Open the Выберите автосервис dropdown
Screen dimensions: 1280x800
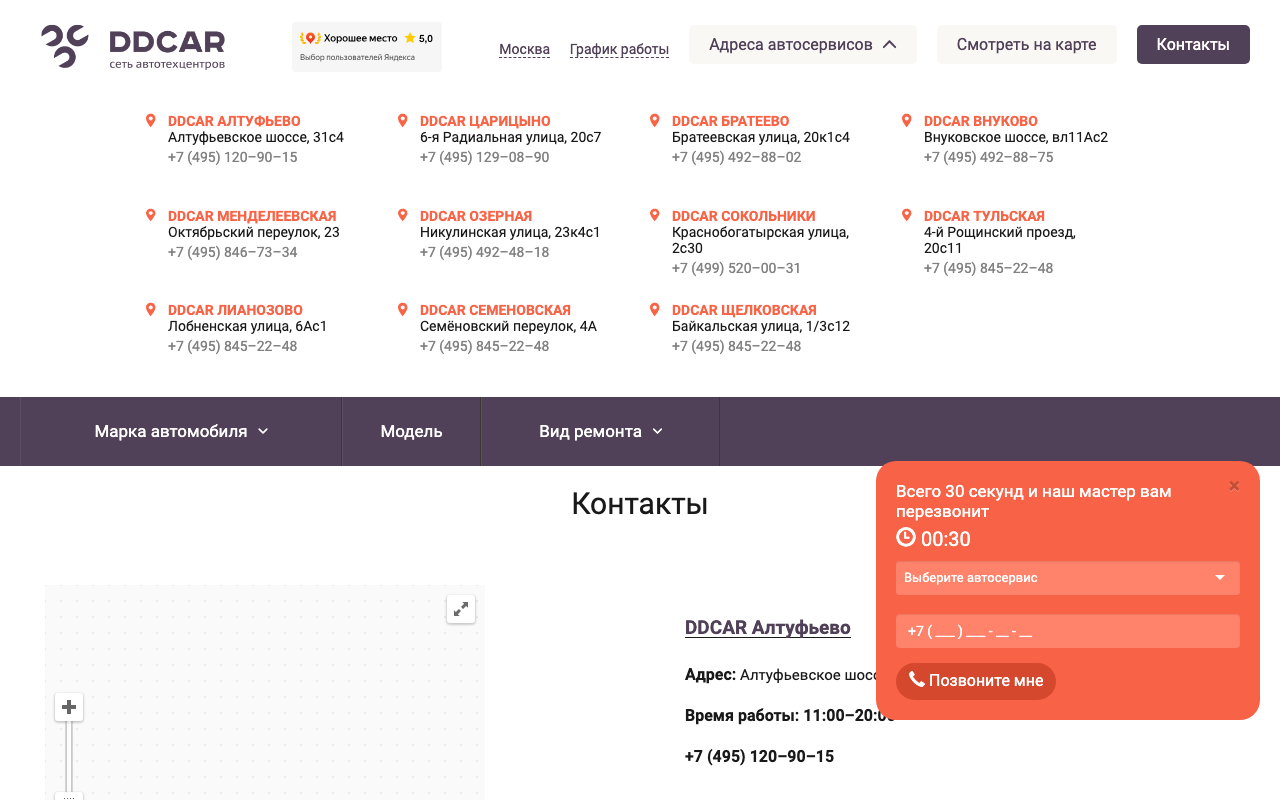(x=1068, y=578)
